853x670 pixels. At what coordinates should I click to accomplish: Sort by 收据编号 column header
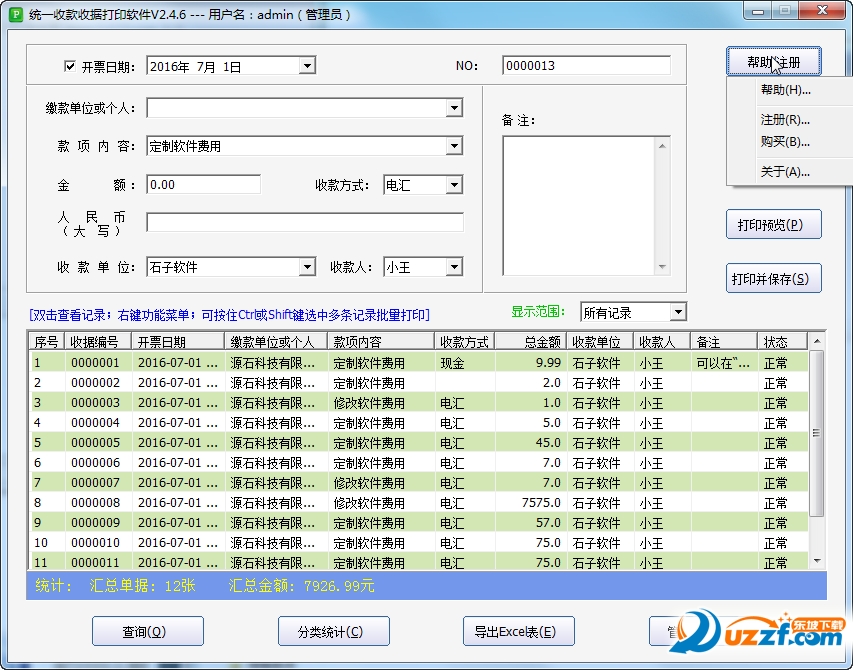click(x=98, y=342)
